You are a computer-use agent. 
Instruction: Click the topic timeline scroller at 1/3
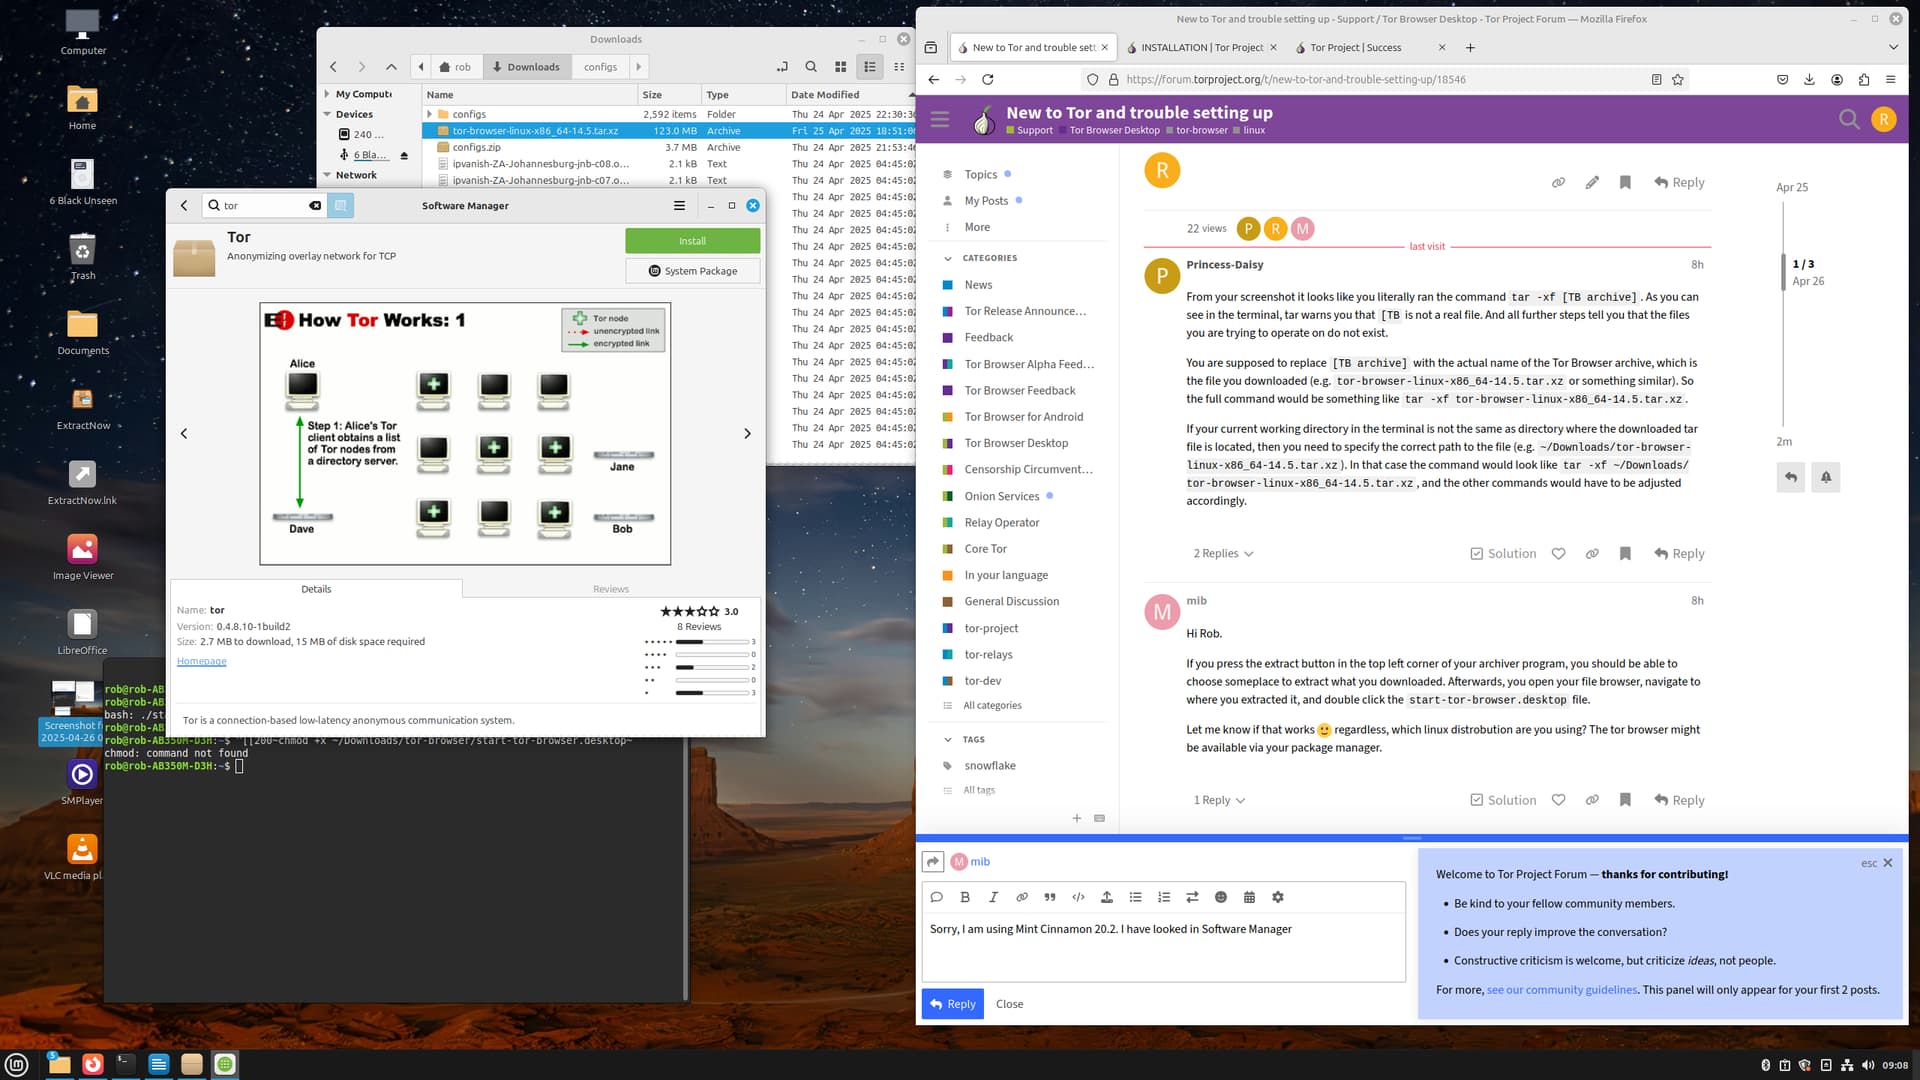(1784, 272)
